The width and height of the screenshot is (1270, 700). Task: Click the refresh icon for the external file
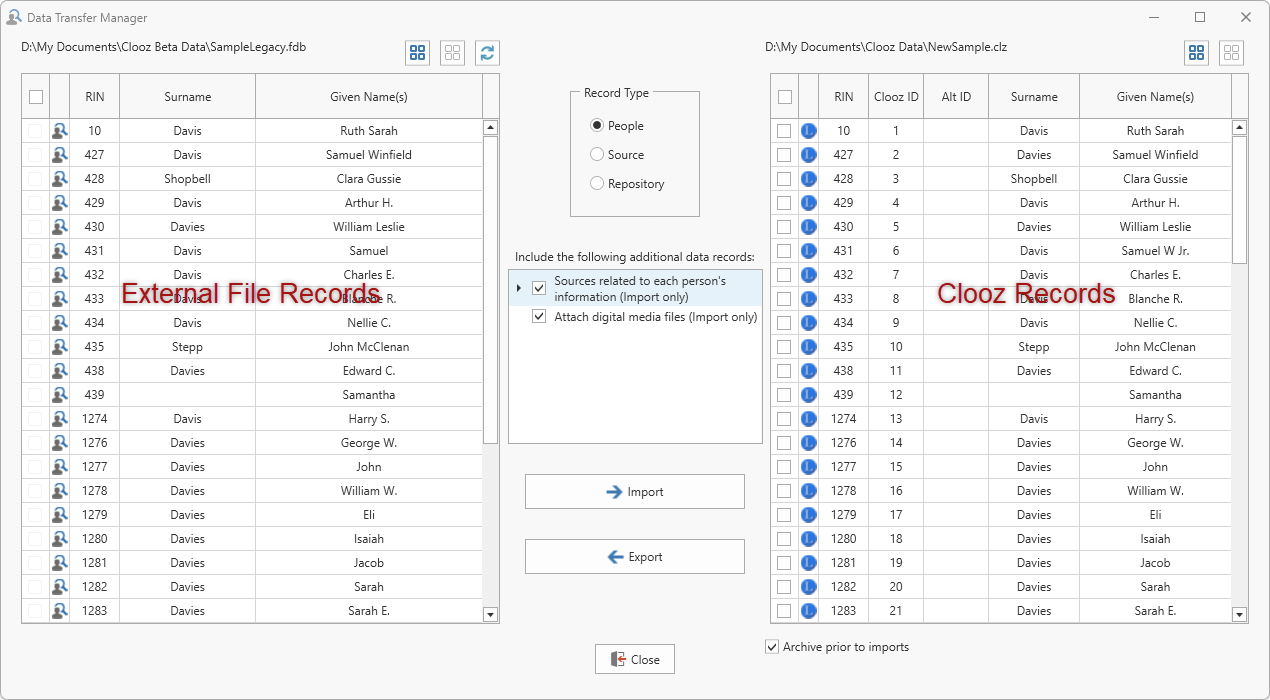point(487,53)
